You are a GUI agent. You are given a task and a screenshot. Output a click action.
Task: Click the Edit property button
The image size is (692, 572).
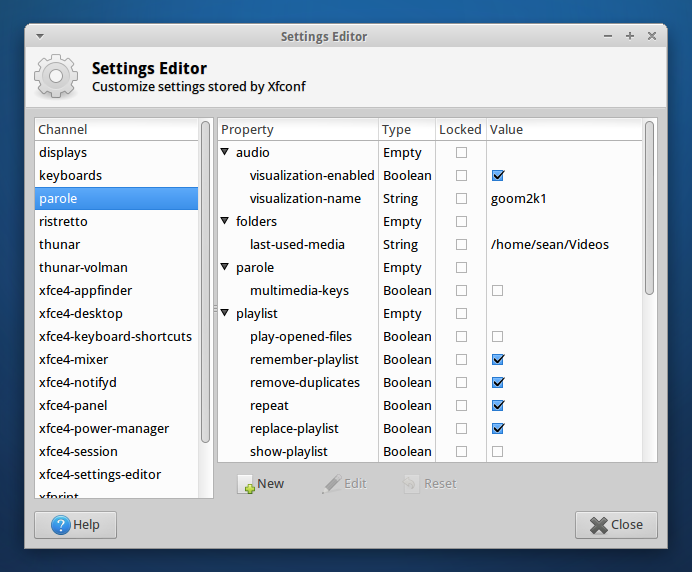(x=345, y=484)
